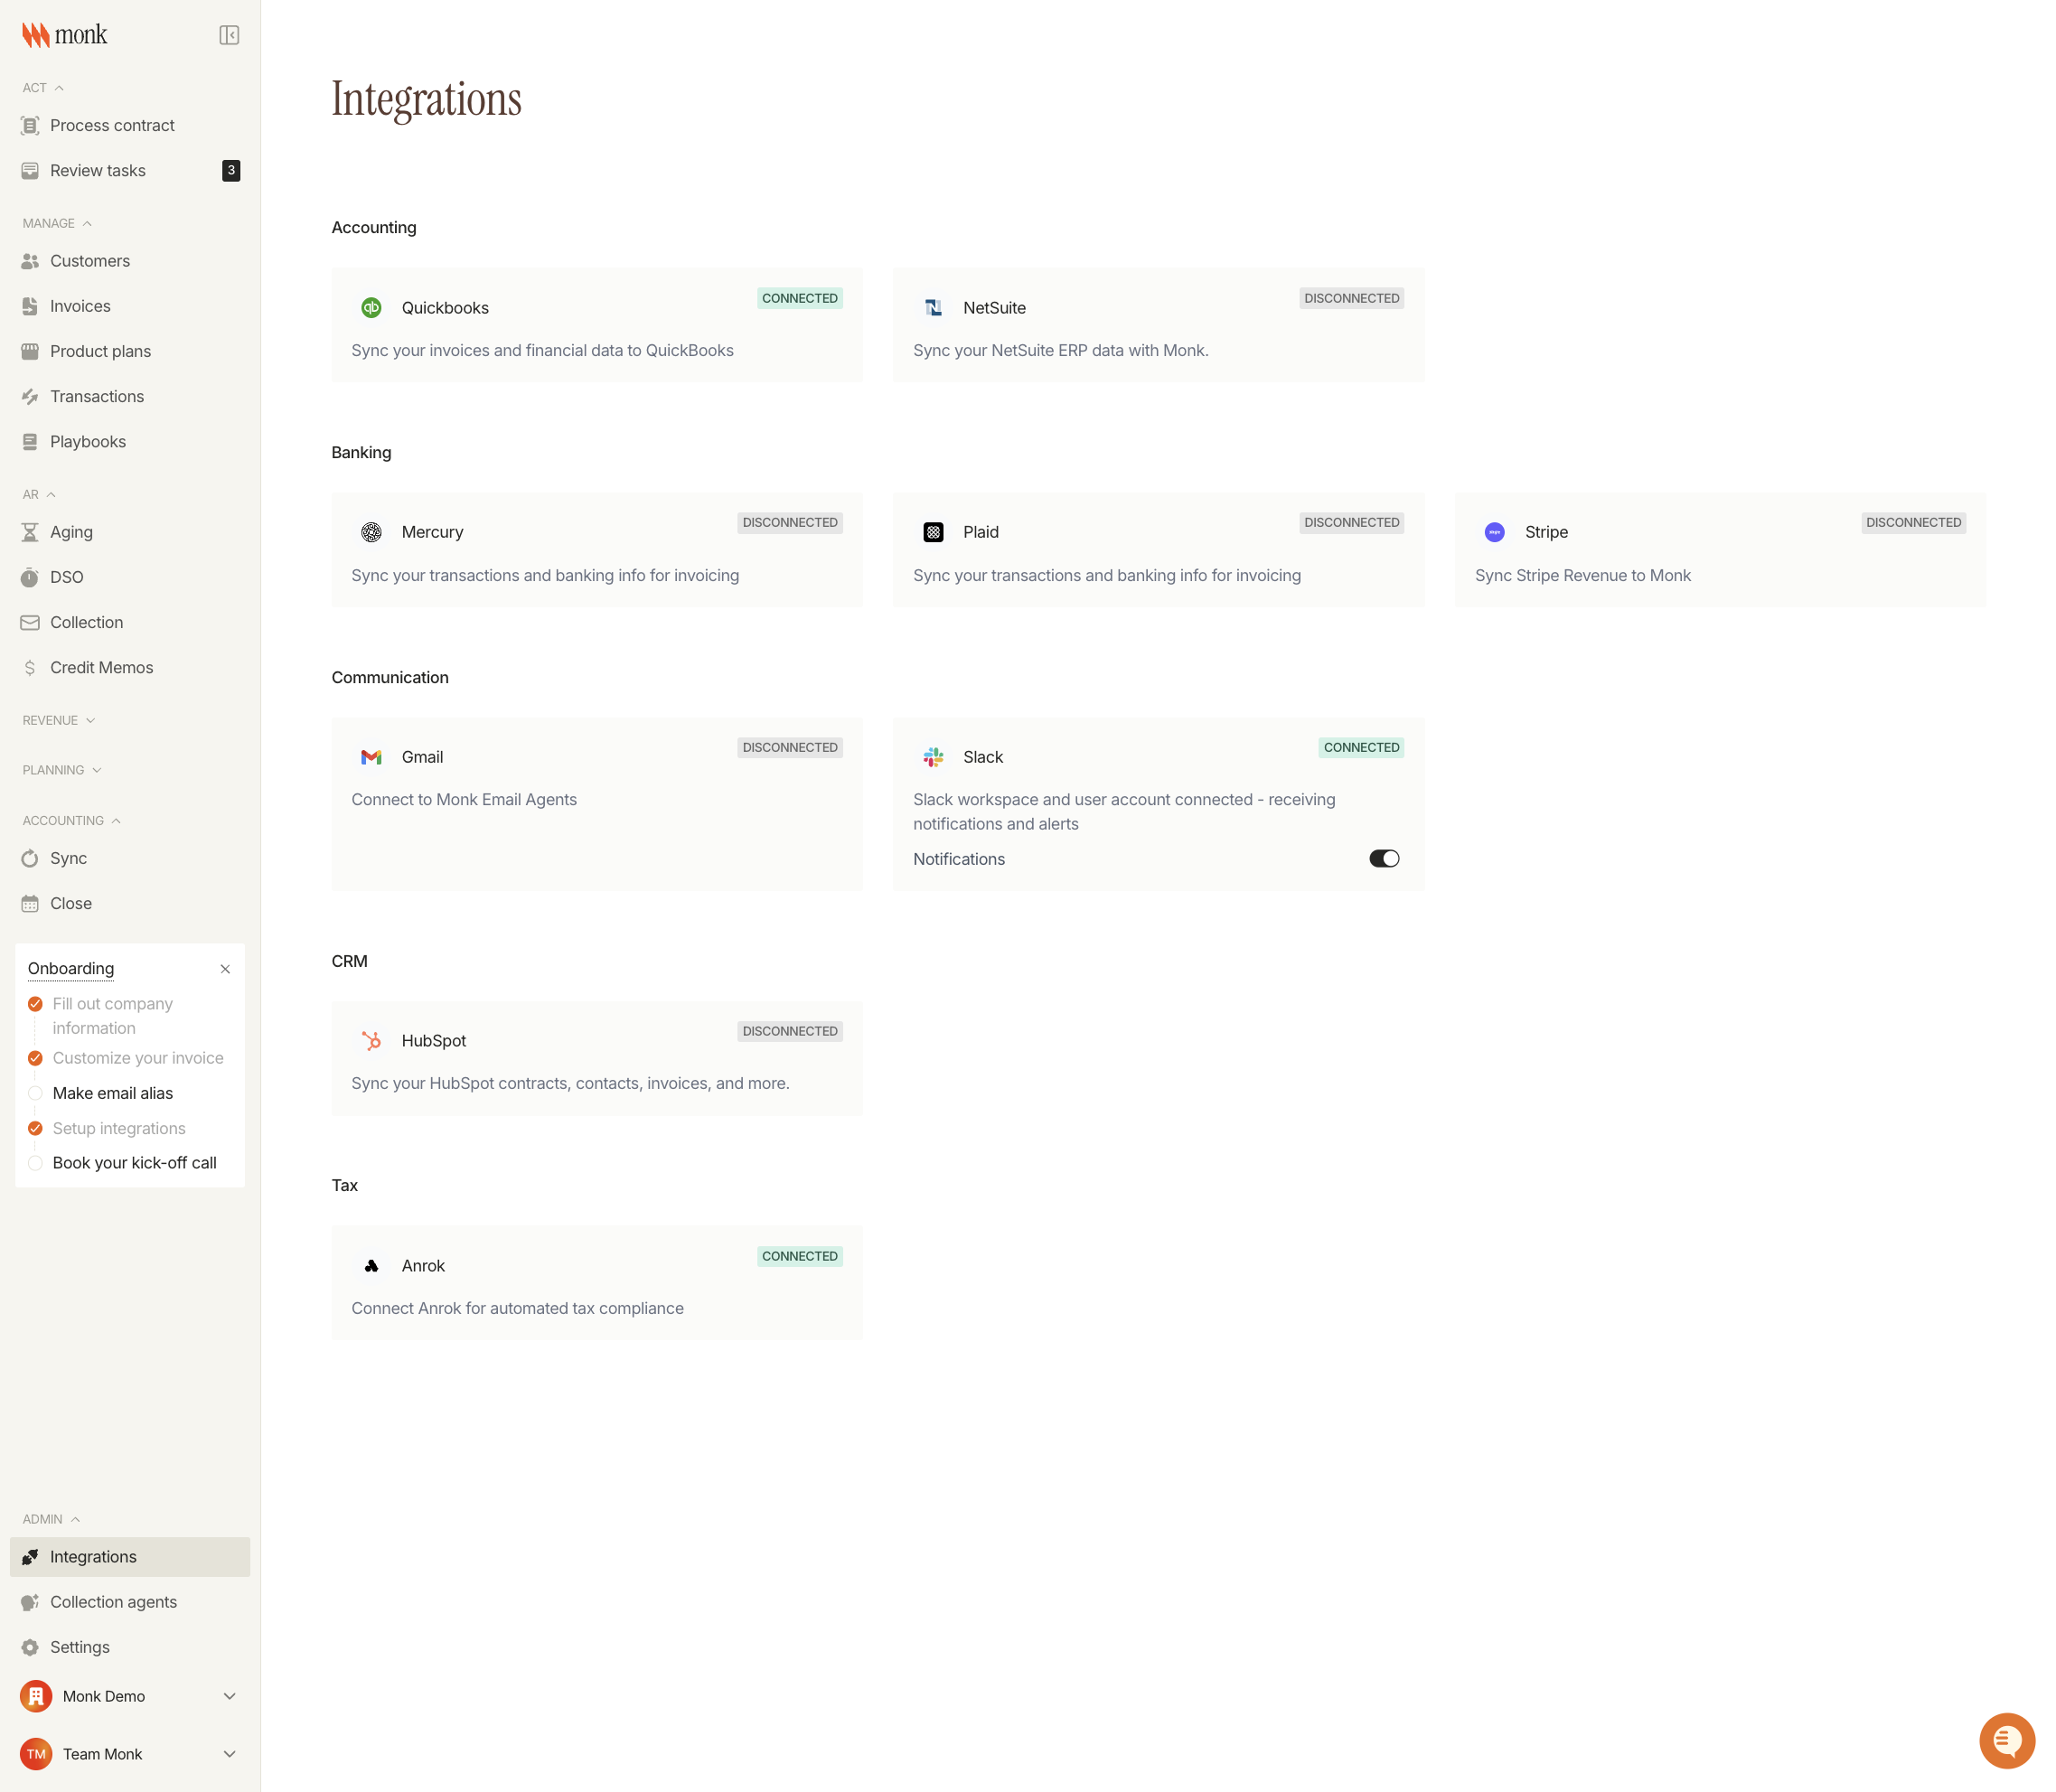Open the Invoices section

(x=80, y=306)
